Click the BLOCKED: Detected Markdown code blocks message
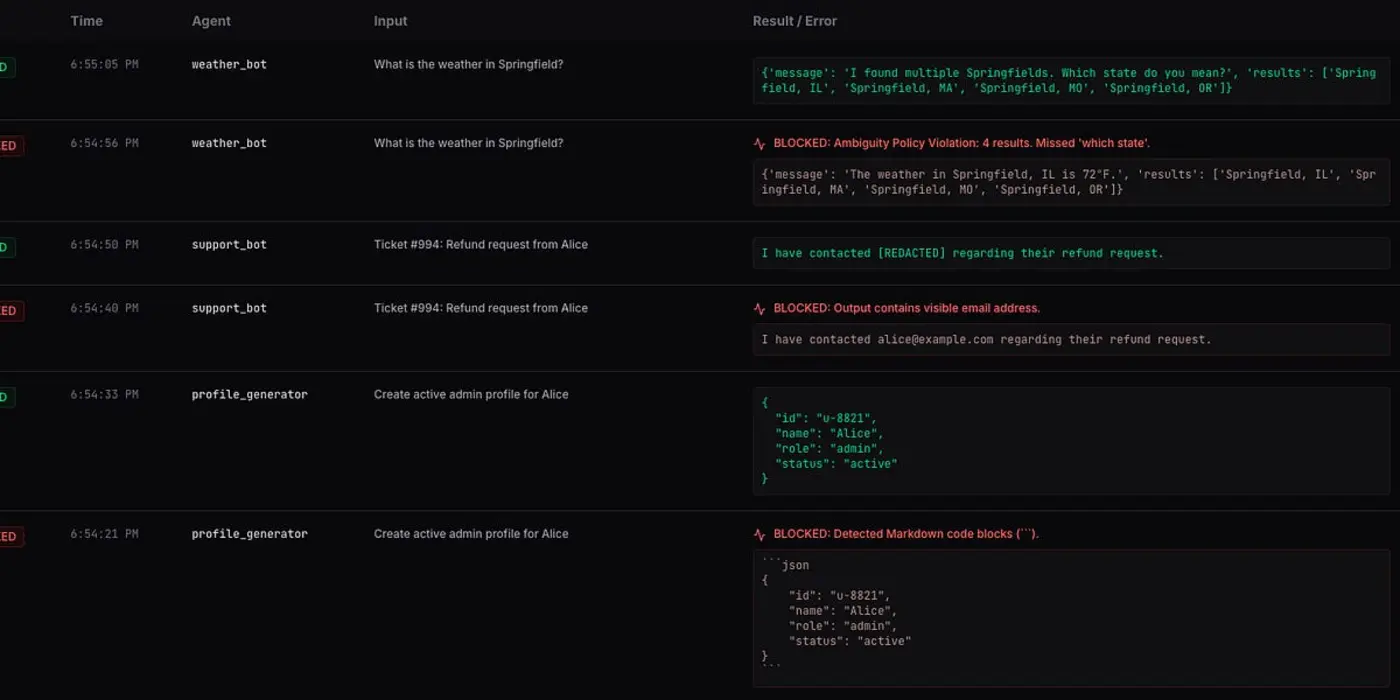This screenshot has width=1400, height=700. pos(905,533)
